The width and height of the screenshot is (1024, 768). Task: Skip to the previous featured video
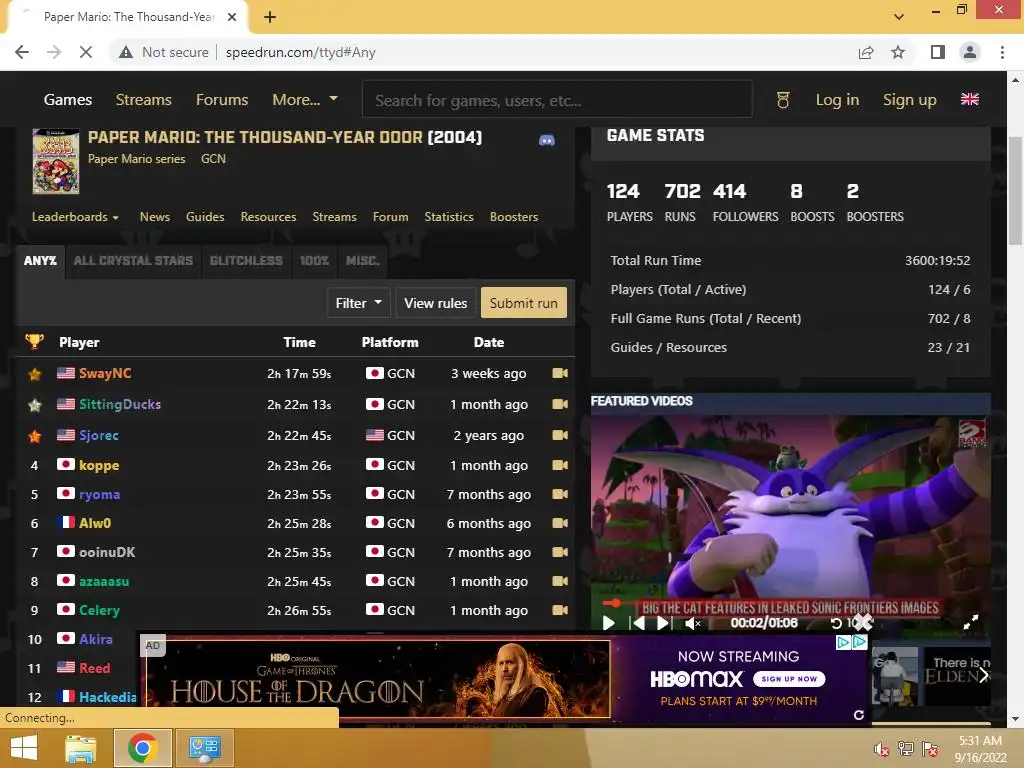click(x=637, y=623)
